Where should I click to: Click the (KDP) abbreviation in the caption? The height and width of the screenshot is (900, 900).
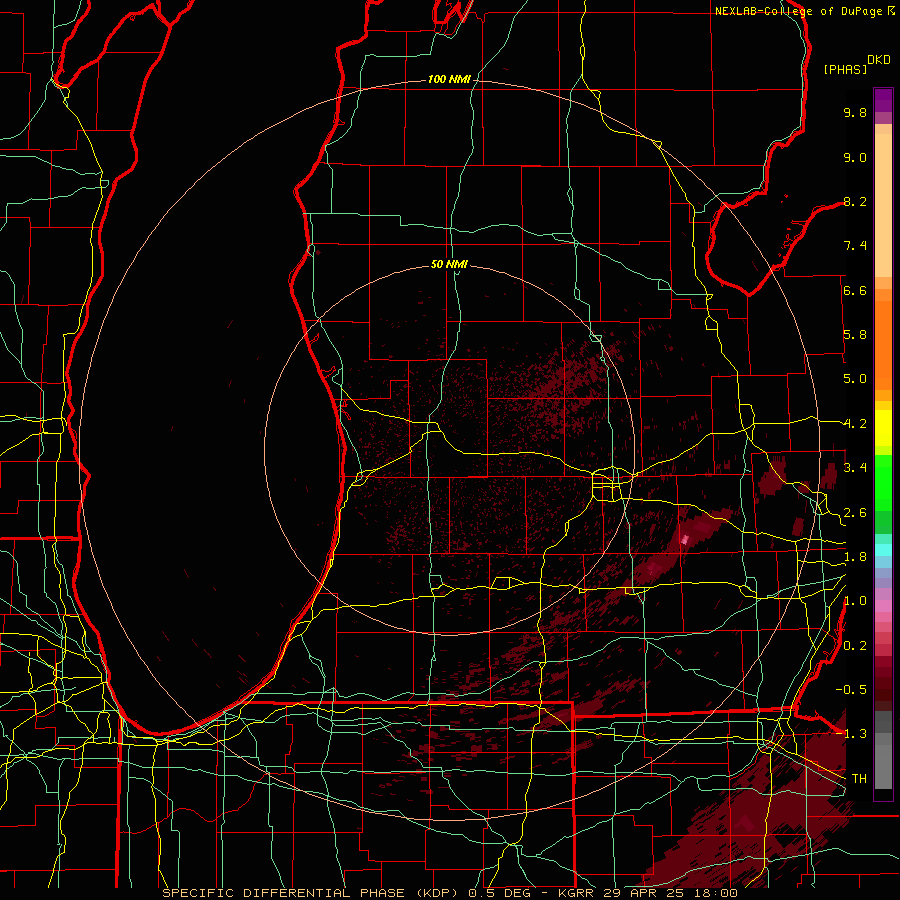pyautogui.click(x=438, y=893)
